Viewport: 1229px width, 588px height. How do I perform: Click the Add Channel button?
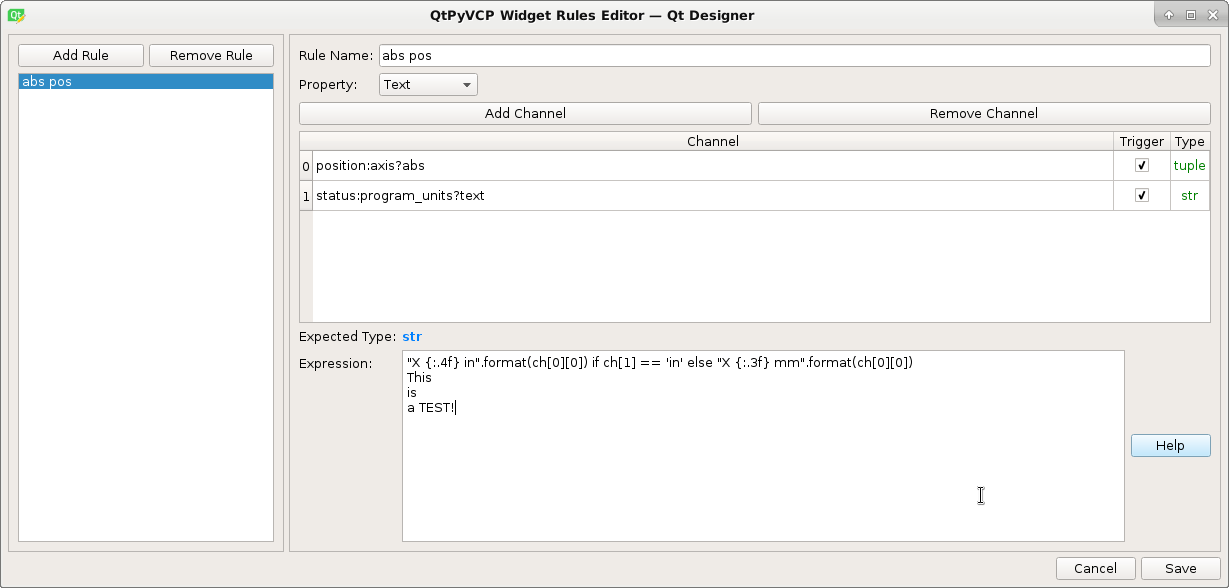click(x=525, y=113)
